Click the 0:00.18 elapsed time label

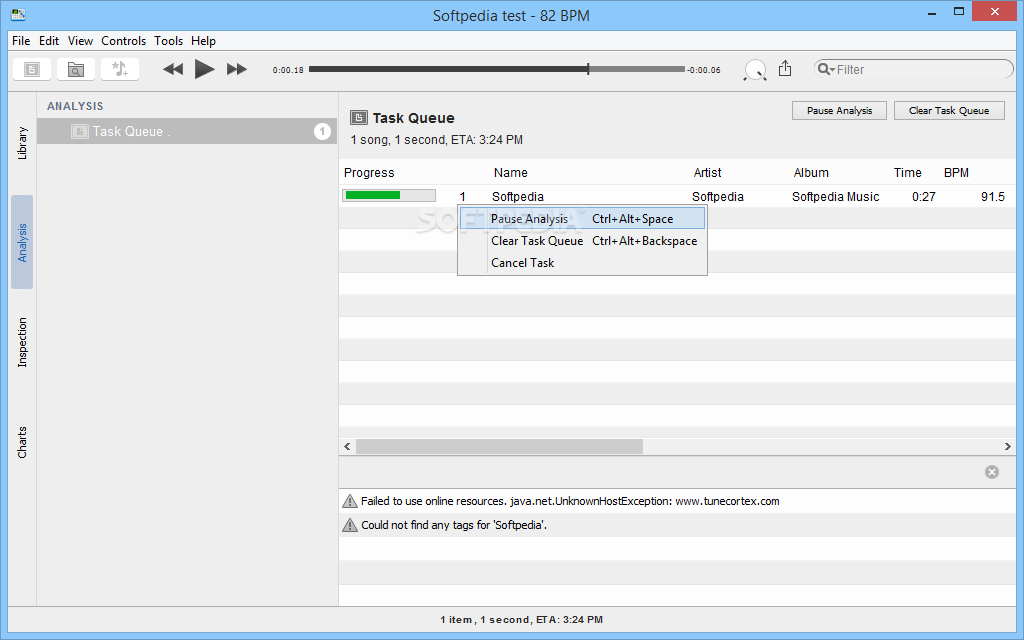point(288,70)
